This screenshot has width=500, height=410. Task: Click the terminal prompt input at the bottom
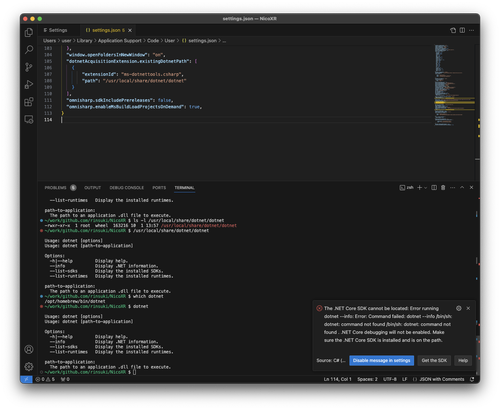pyautogui.click(x=135, y=372)
